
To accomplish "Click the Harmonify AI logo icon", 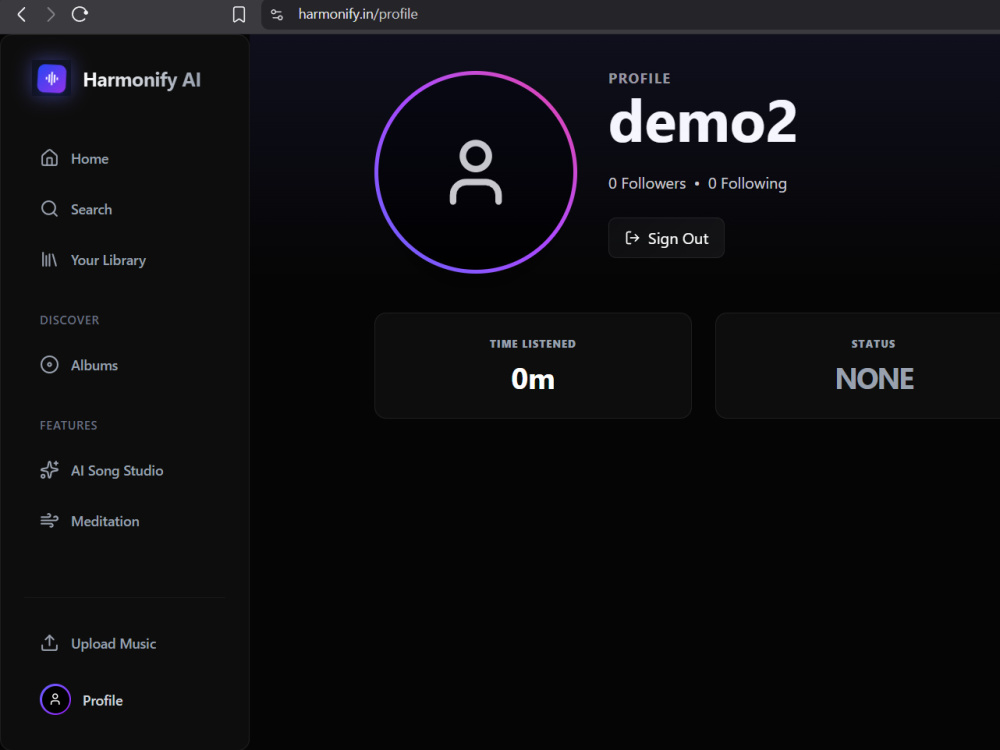I will pyautogui.click(x=52, y=79).
